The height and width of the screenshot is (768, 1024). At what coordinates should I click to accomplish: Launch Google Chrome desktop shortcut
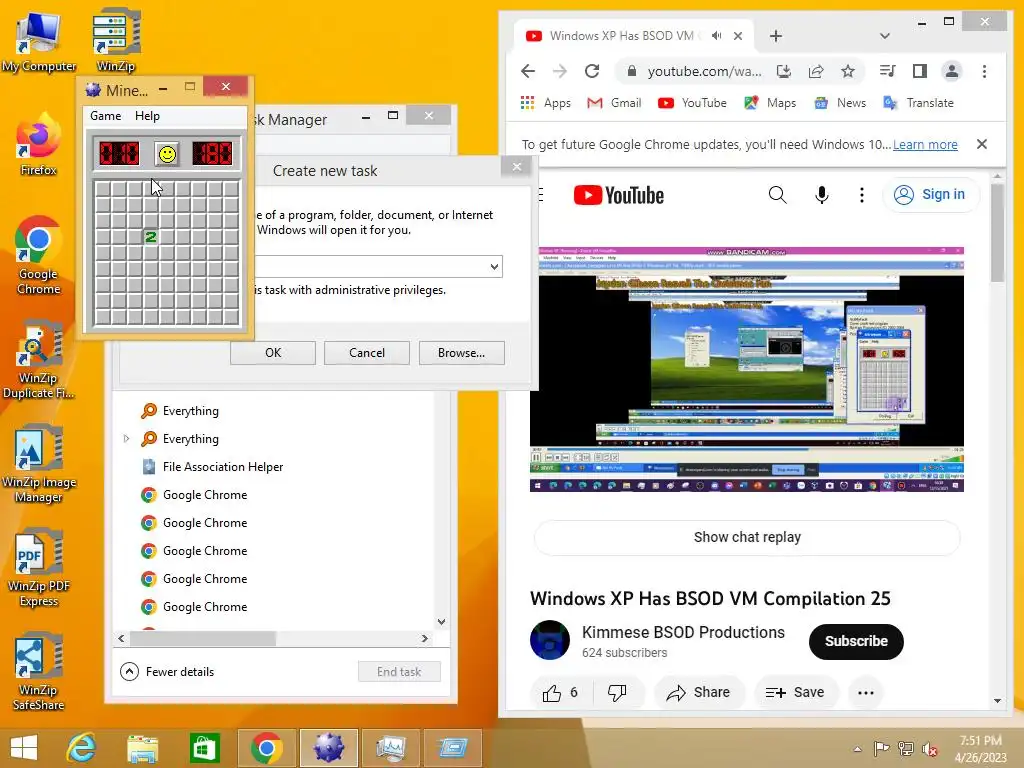point(39,256)
